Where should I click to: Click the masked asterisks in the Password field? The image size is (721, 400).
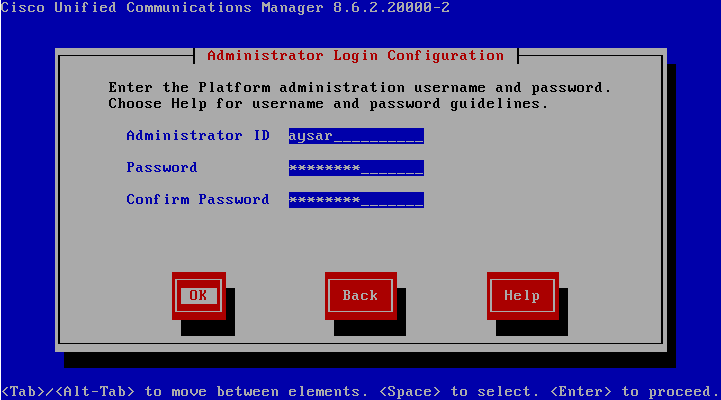[324, 168]
